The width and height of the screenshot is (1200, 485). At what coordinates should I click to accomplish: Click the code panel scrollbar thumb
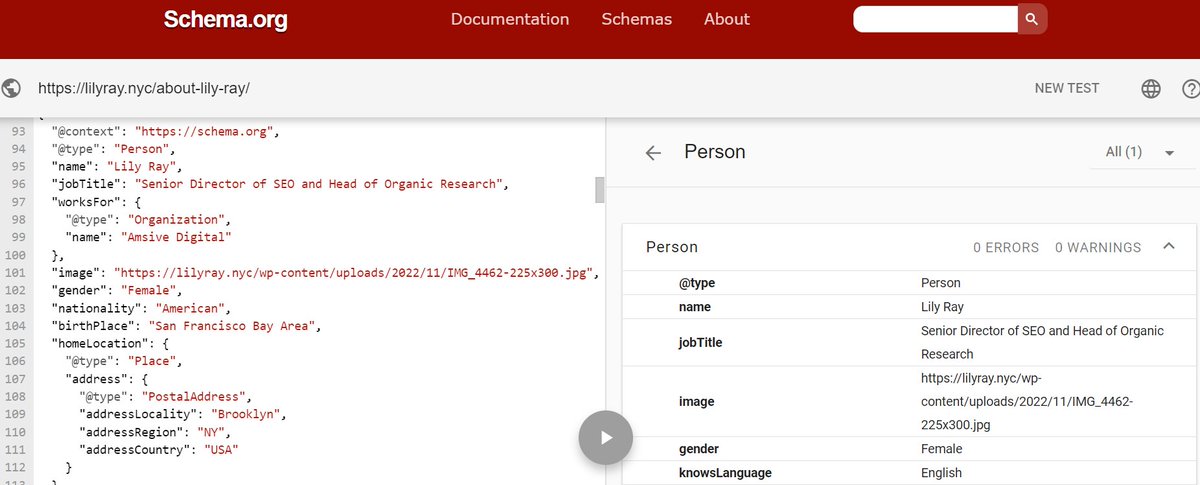599,190
